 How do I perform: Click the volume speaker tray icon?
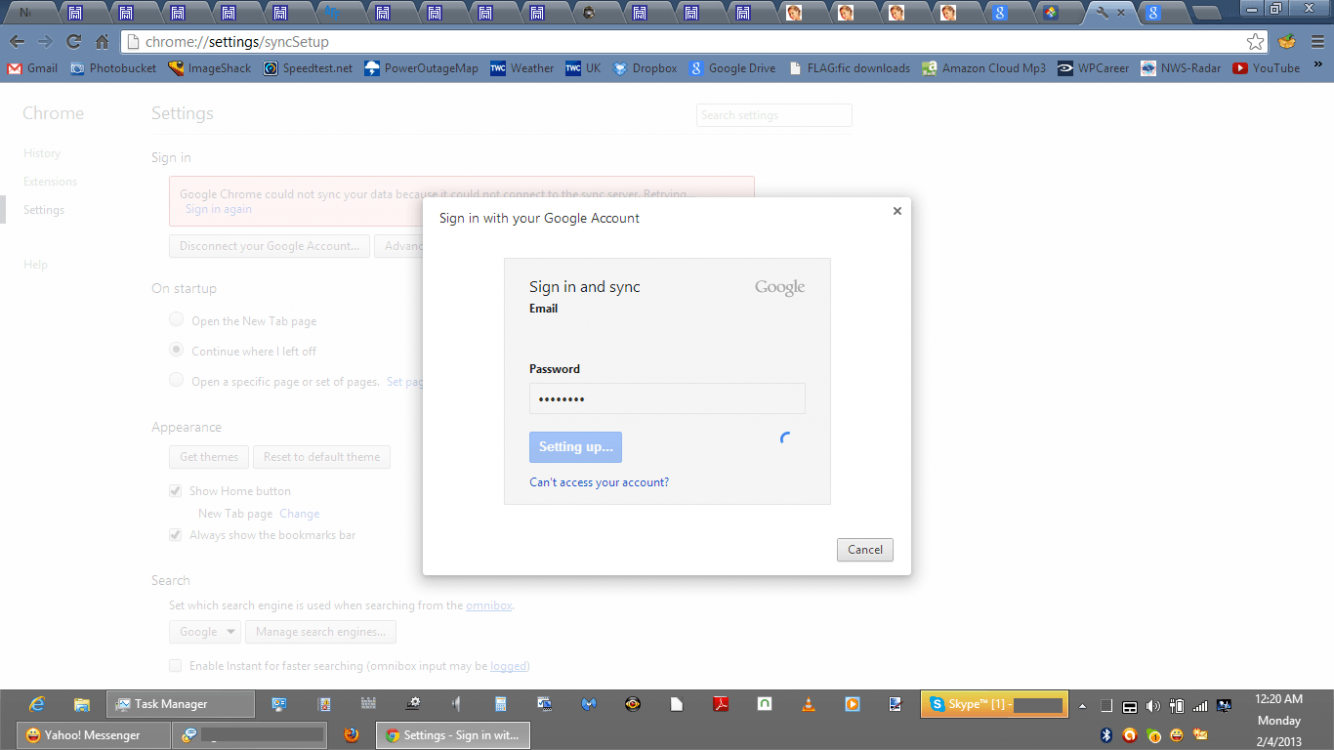pos(1152,706)
